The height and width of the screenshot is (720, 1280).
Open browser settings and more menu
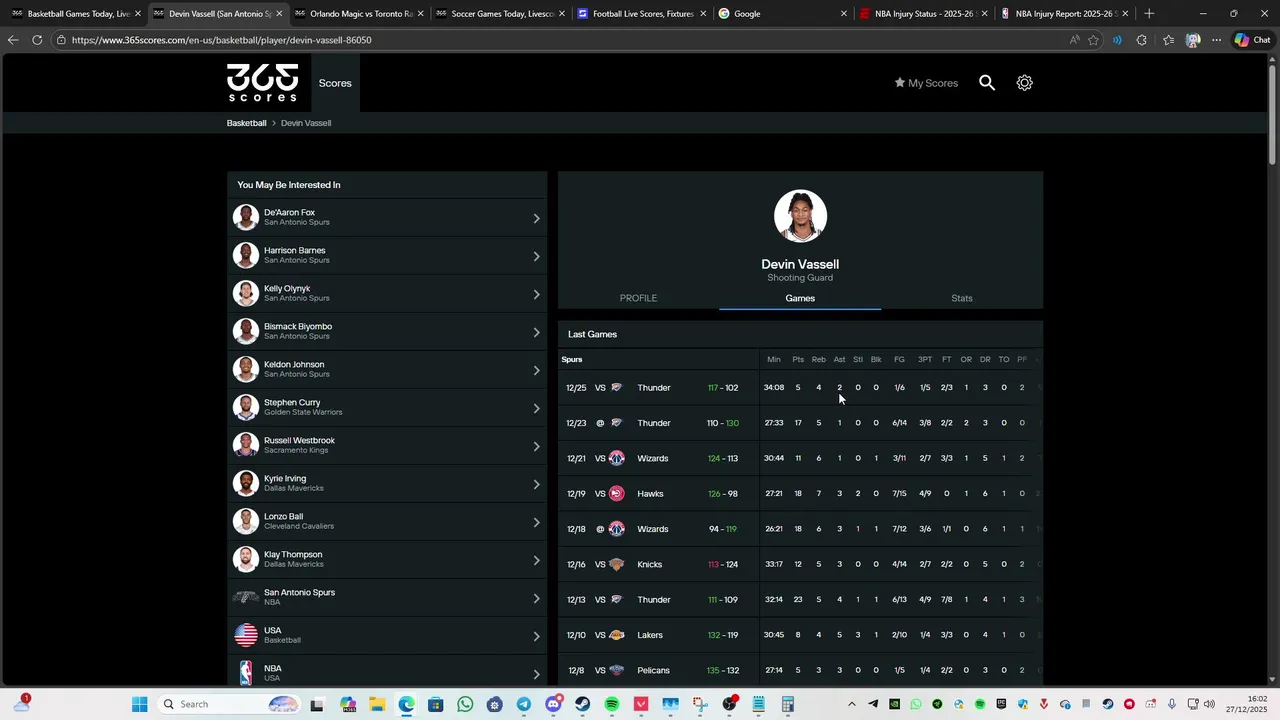coord(1216,40)
